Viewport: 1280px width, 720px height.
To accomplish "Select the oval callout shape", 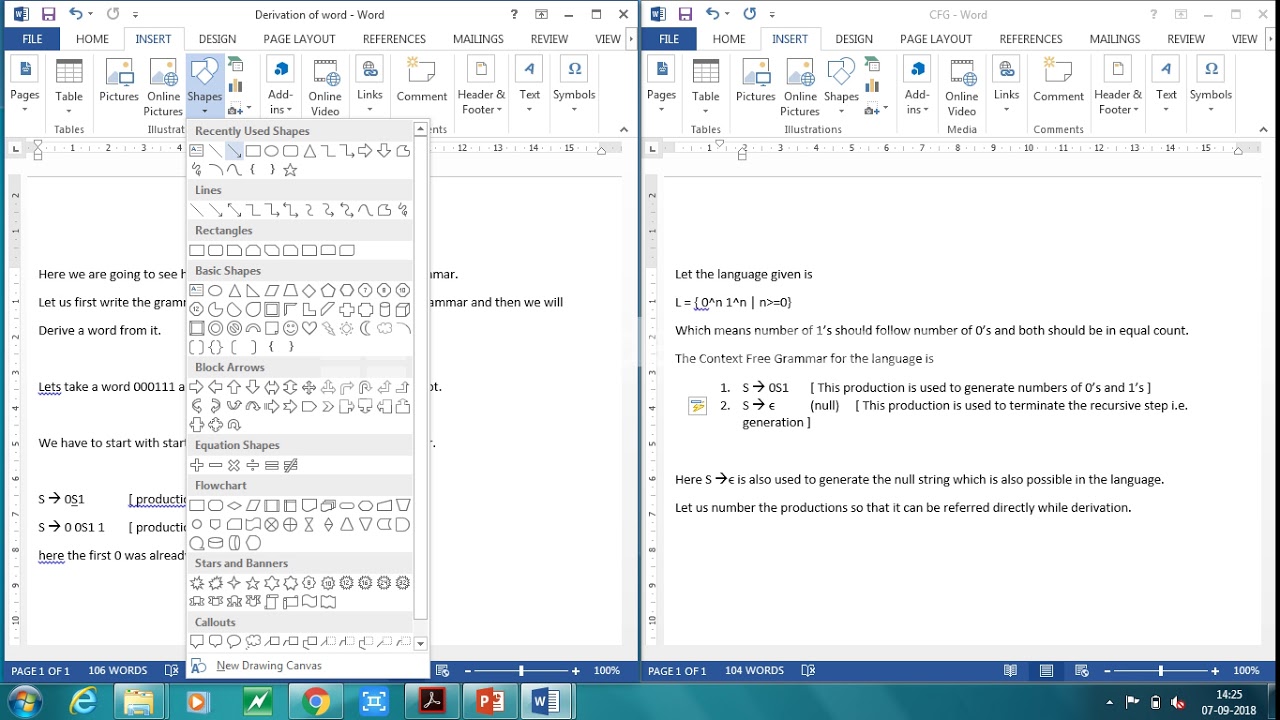I will click(234, 642).
